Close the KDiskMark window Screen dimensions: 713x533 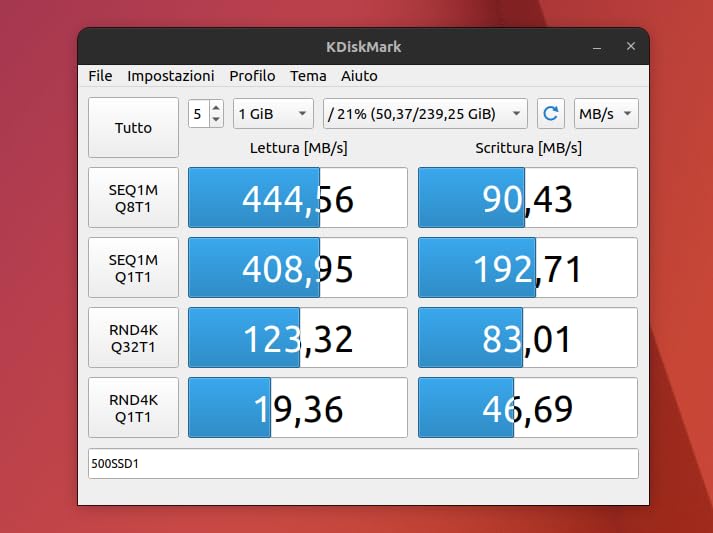(631, 46)
